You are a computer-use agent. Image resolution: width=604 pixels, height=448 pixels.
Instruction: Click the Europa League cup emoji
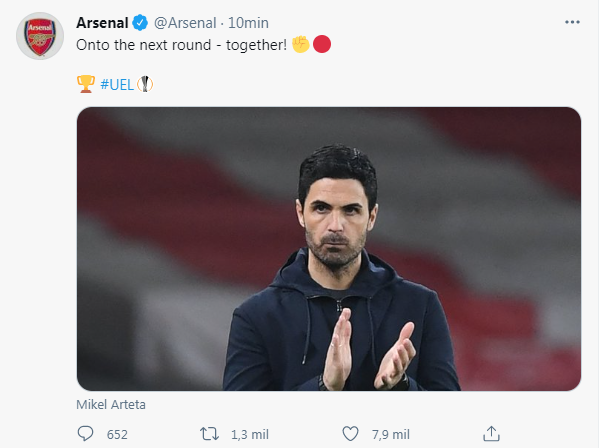point(145,84)
